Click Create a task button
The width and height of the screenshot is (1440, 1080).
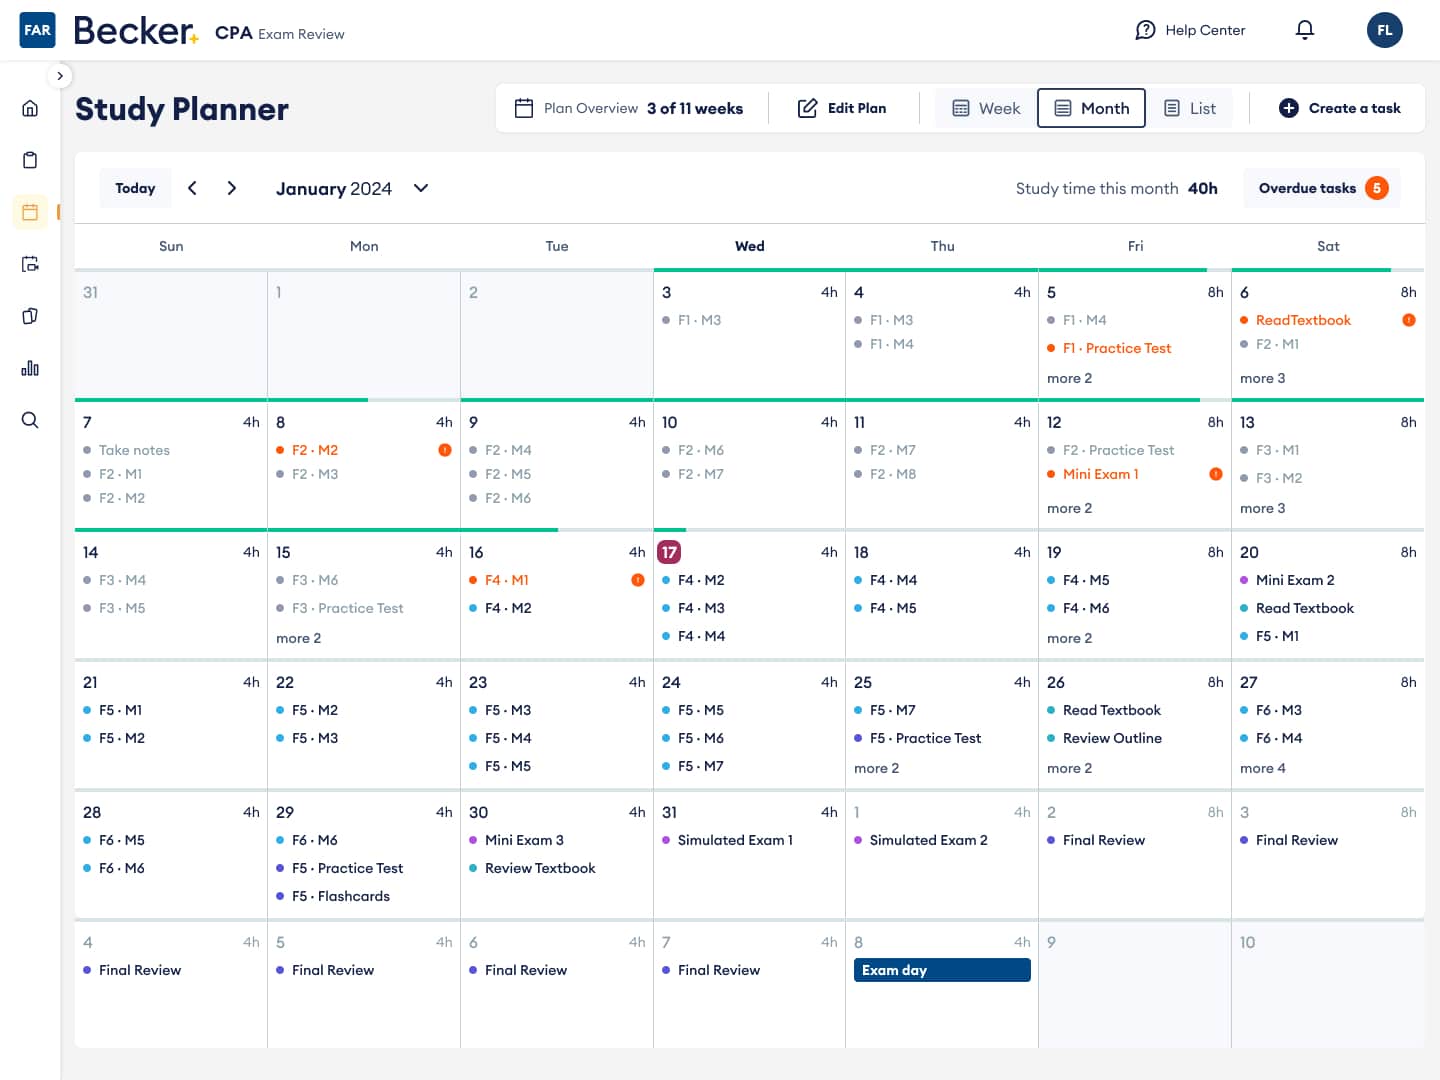coord(1339,108)
